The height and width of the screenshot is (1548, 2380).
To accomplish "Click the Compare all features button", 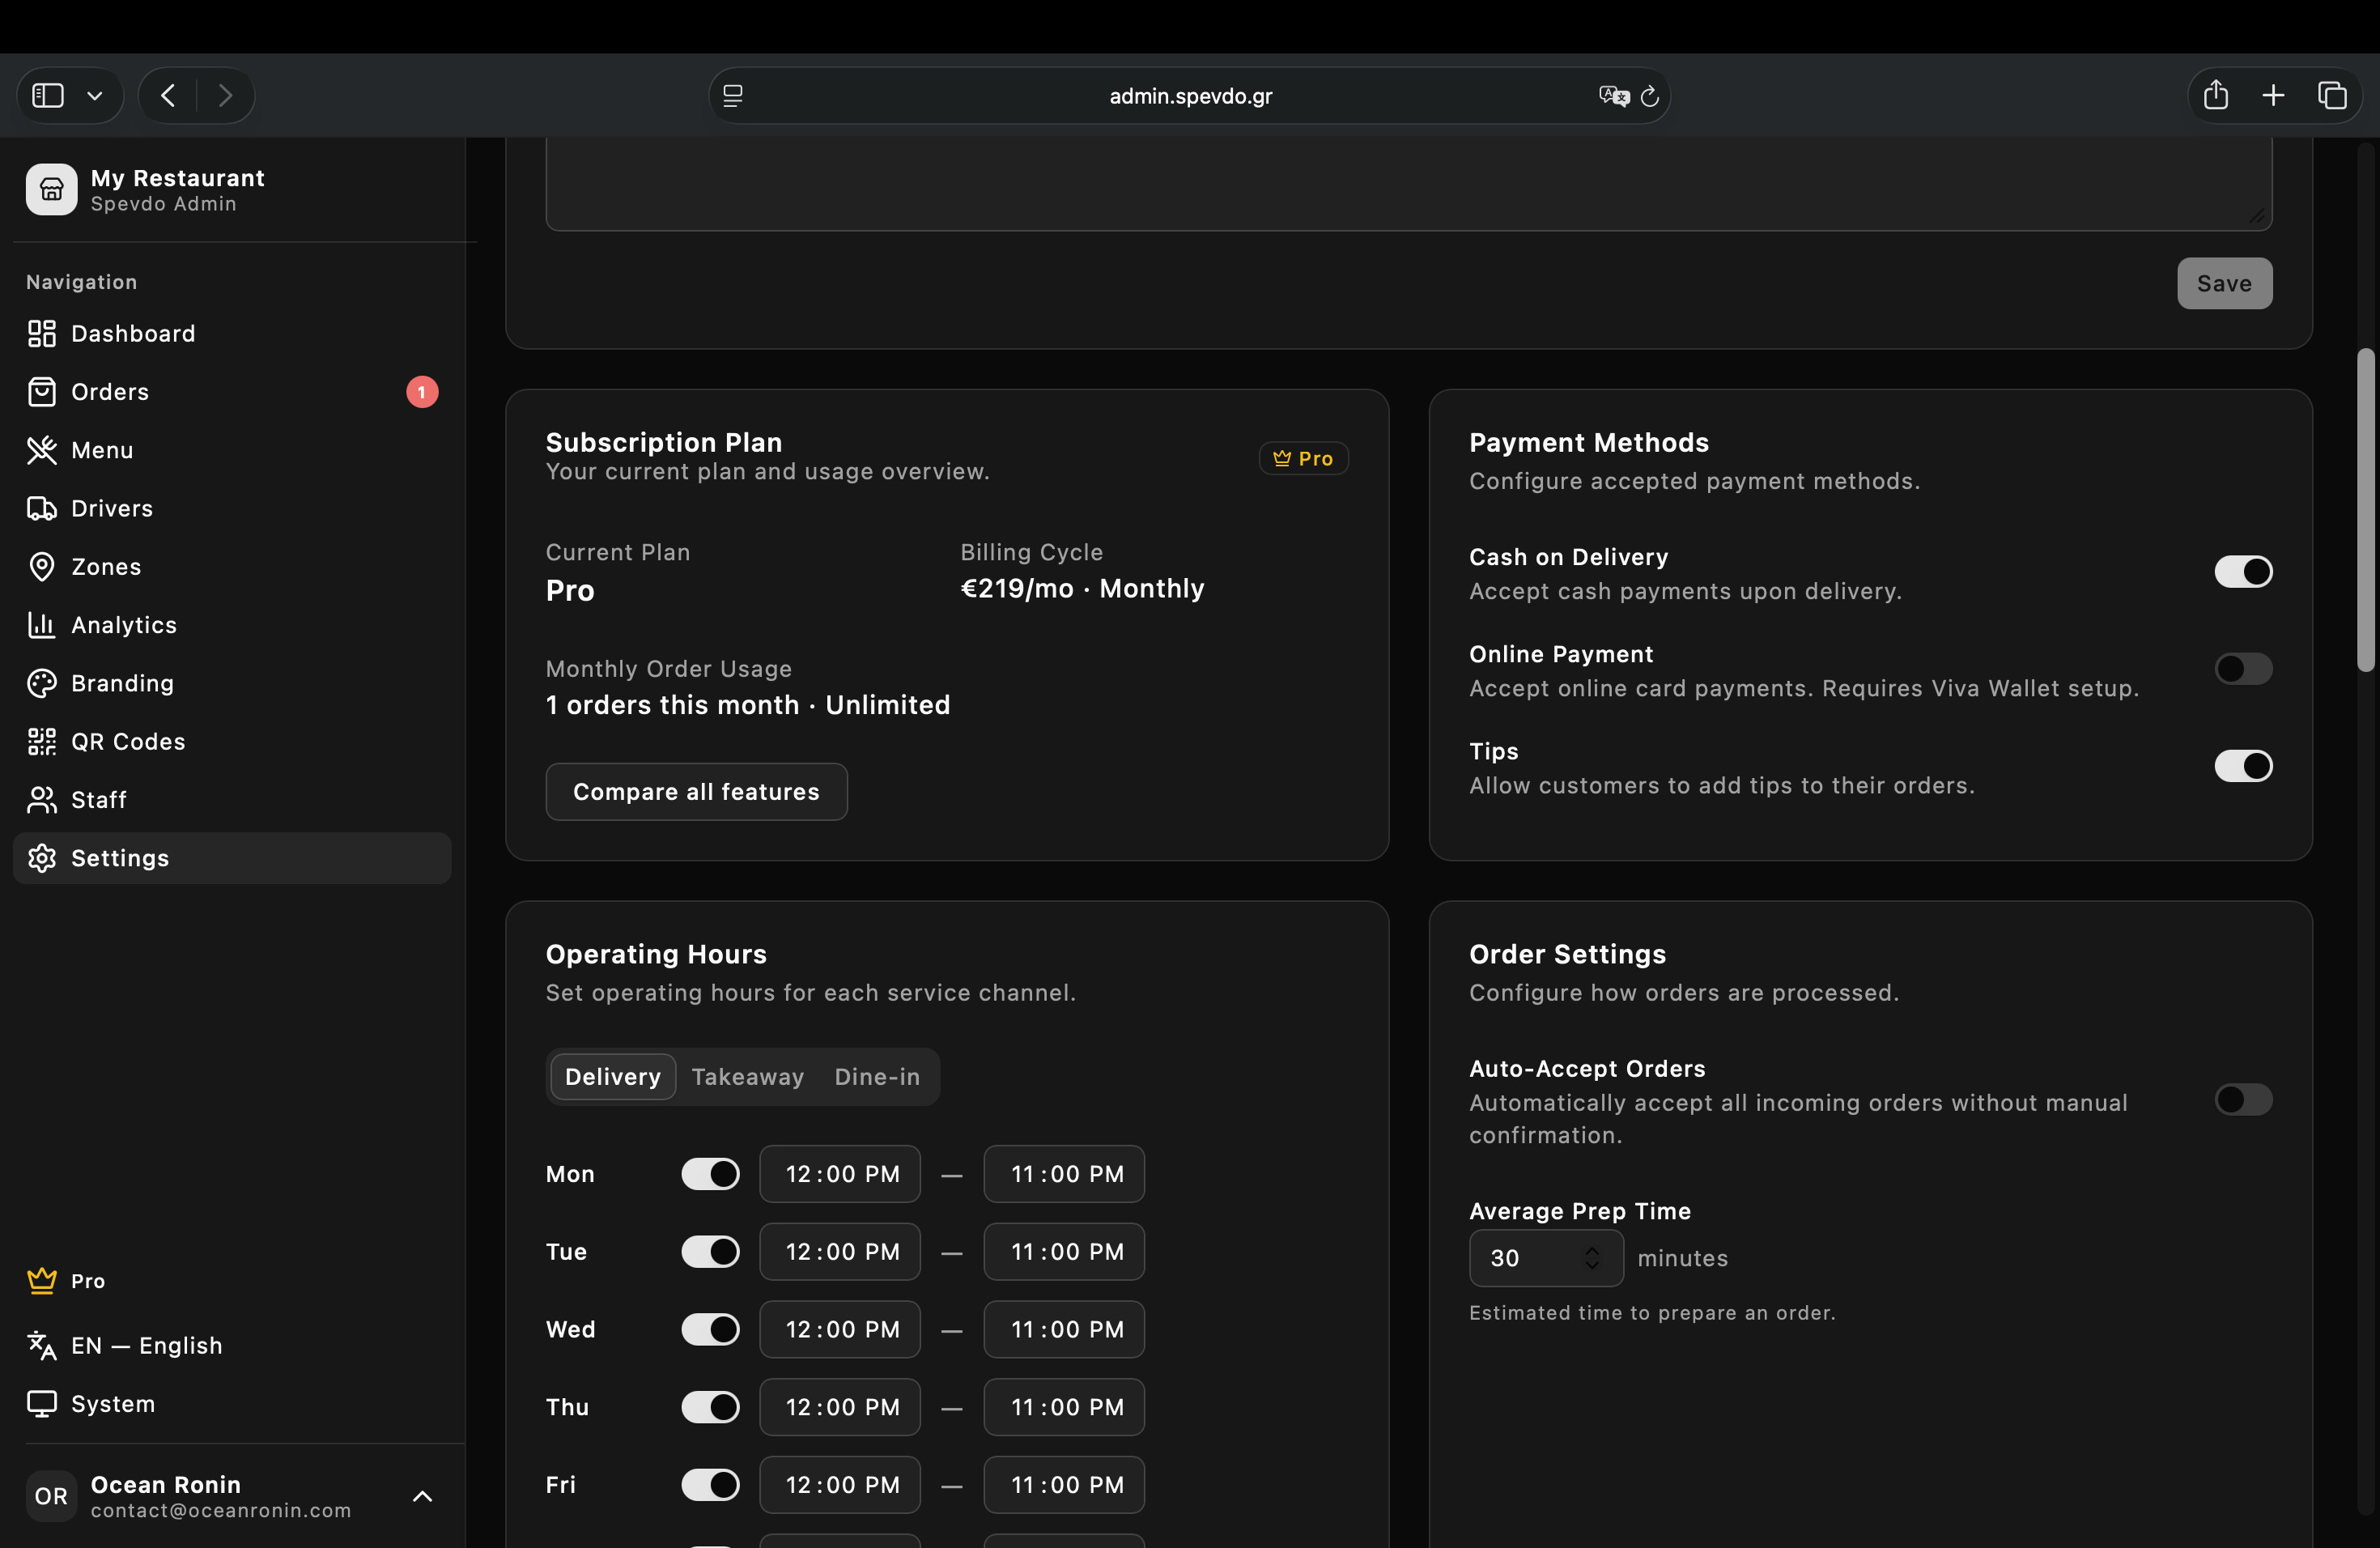I will 696,791.
